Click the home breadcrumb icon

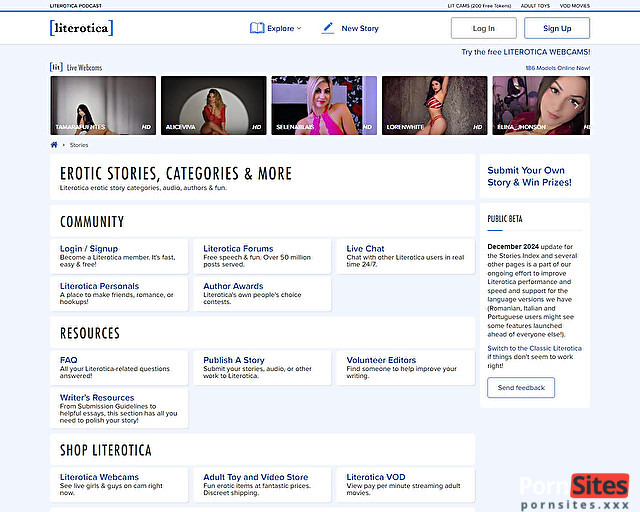(x=54, y=145)
